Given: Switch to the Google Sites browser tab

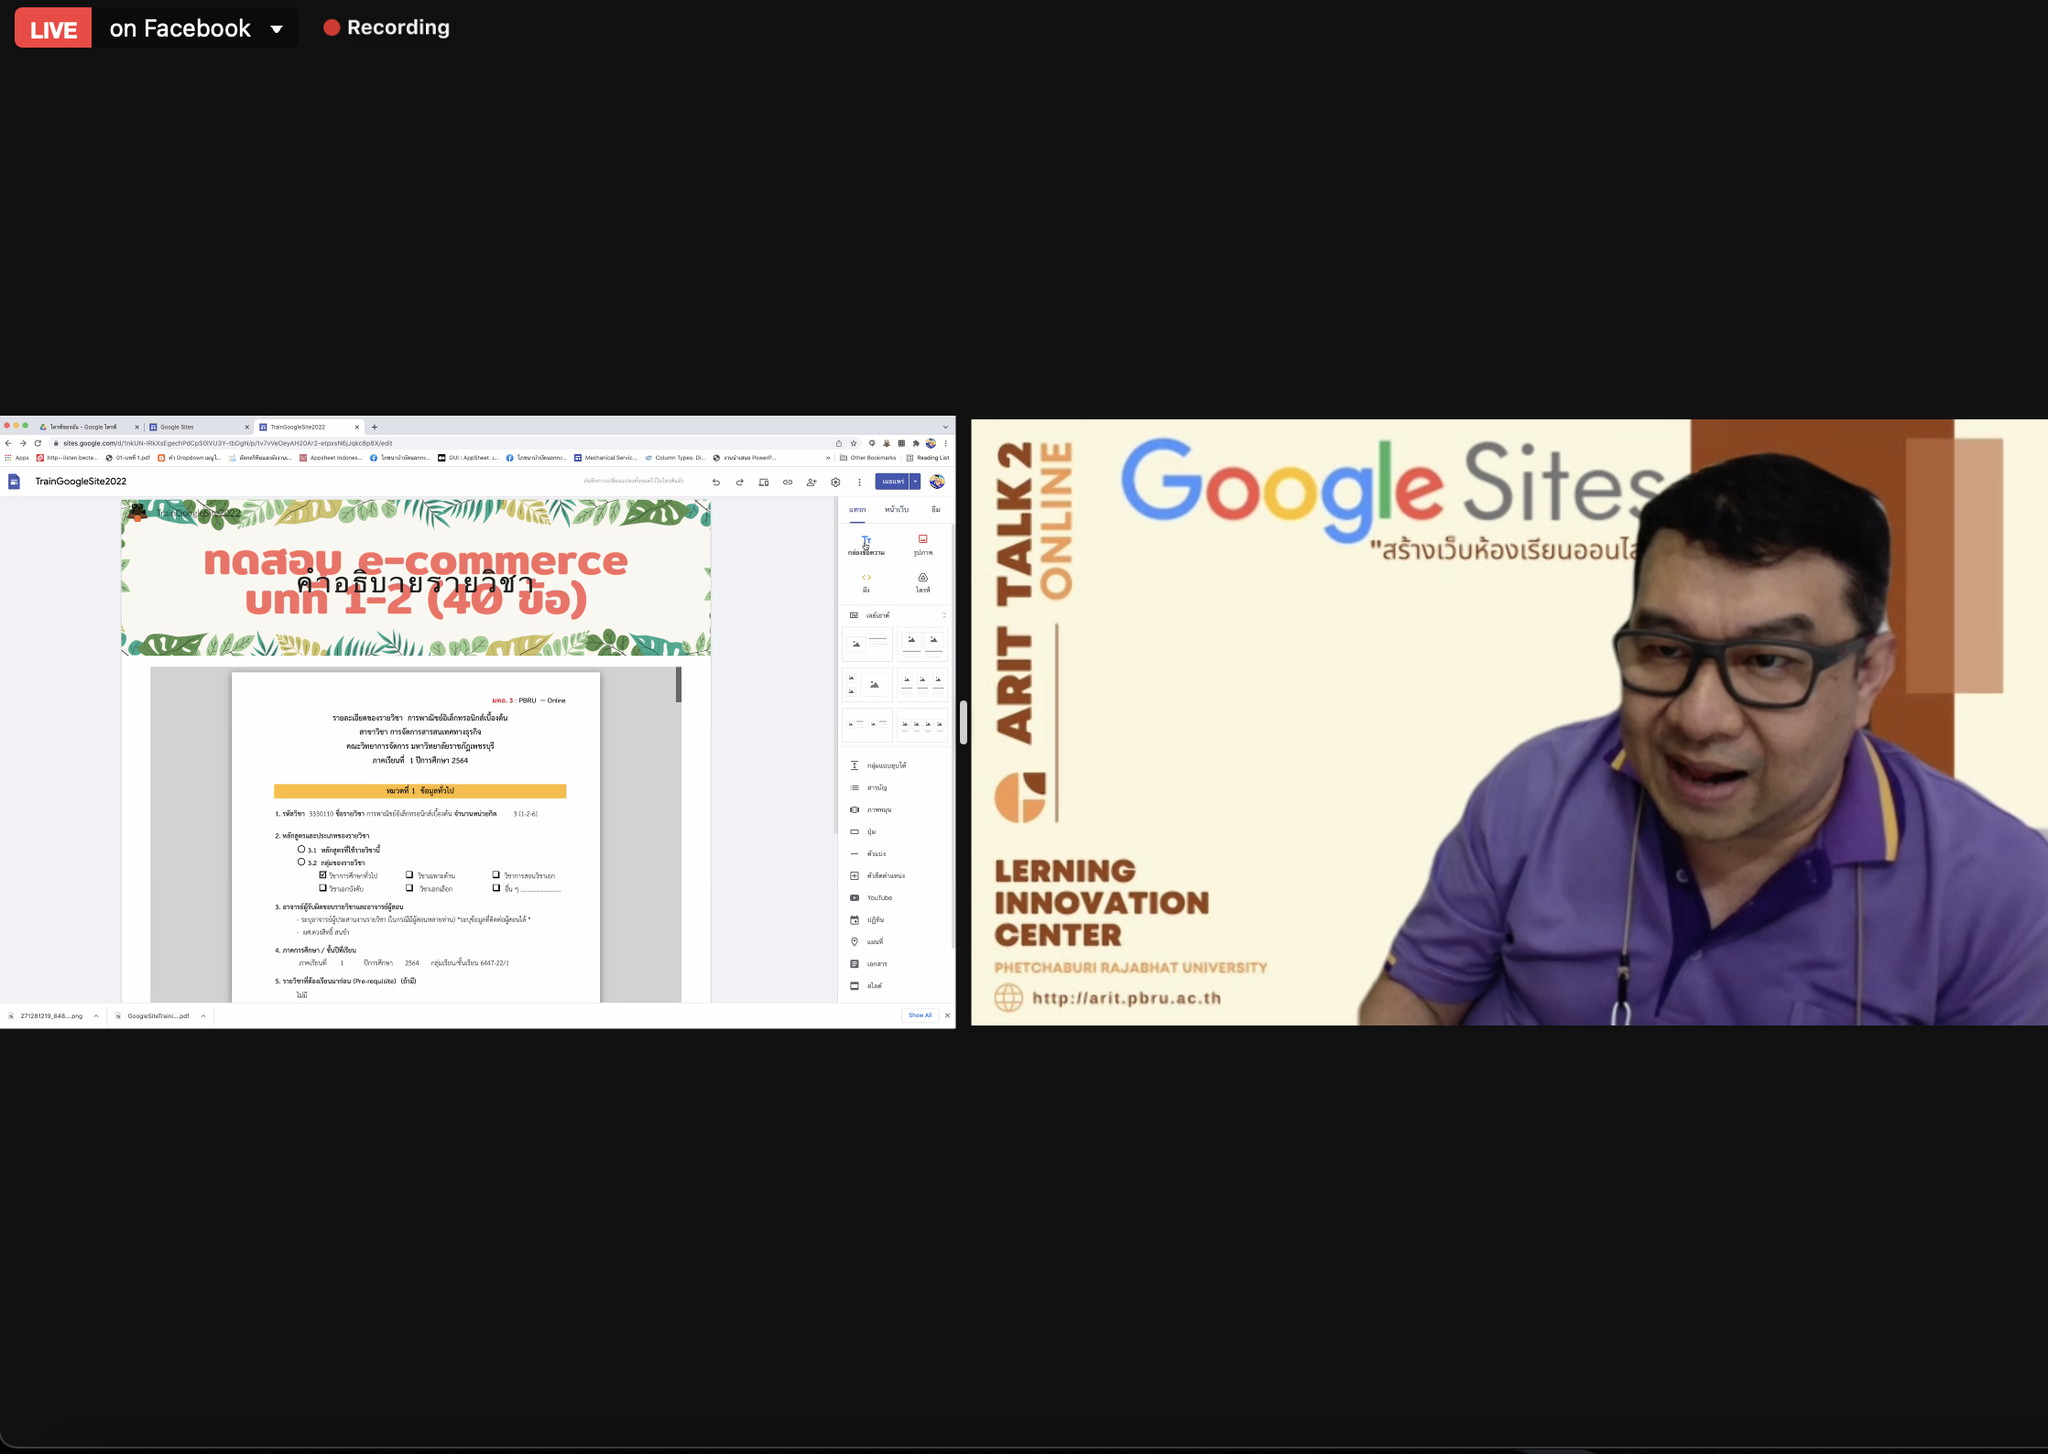Looking at the screenshot, I should pyautogui.click(x=198, y=427).
